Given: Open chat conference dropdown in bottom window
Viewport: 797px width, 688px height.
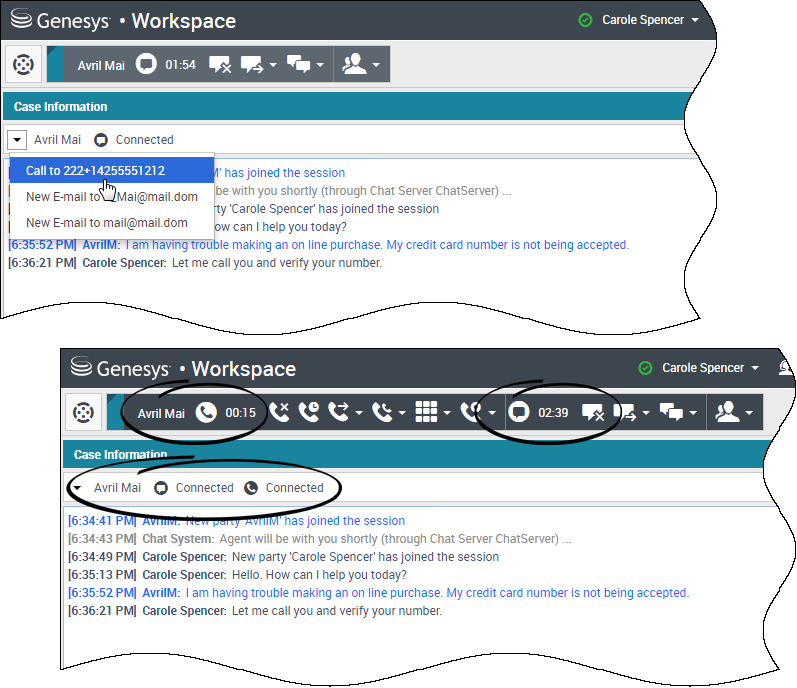Looking at the screenshot, I should [x=693, y=413].
